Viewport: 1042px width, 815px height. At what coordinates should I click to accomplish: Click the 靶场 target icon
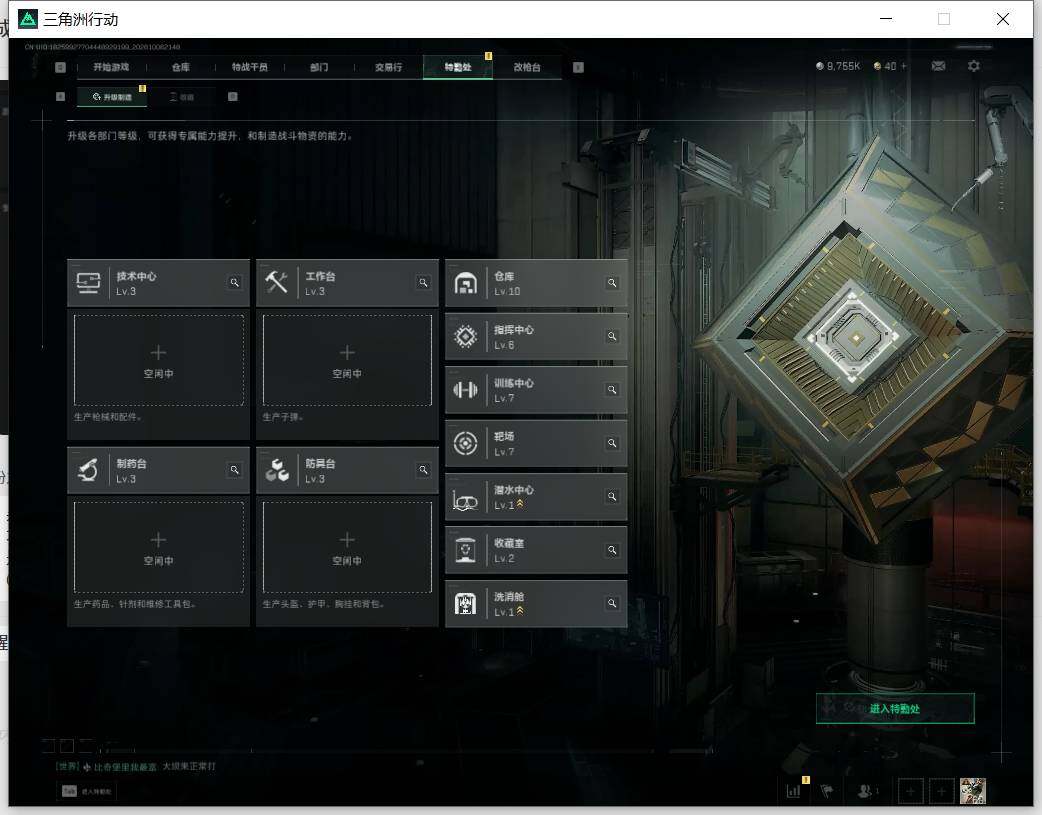point(466,443)
